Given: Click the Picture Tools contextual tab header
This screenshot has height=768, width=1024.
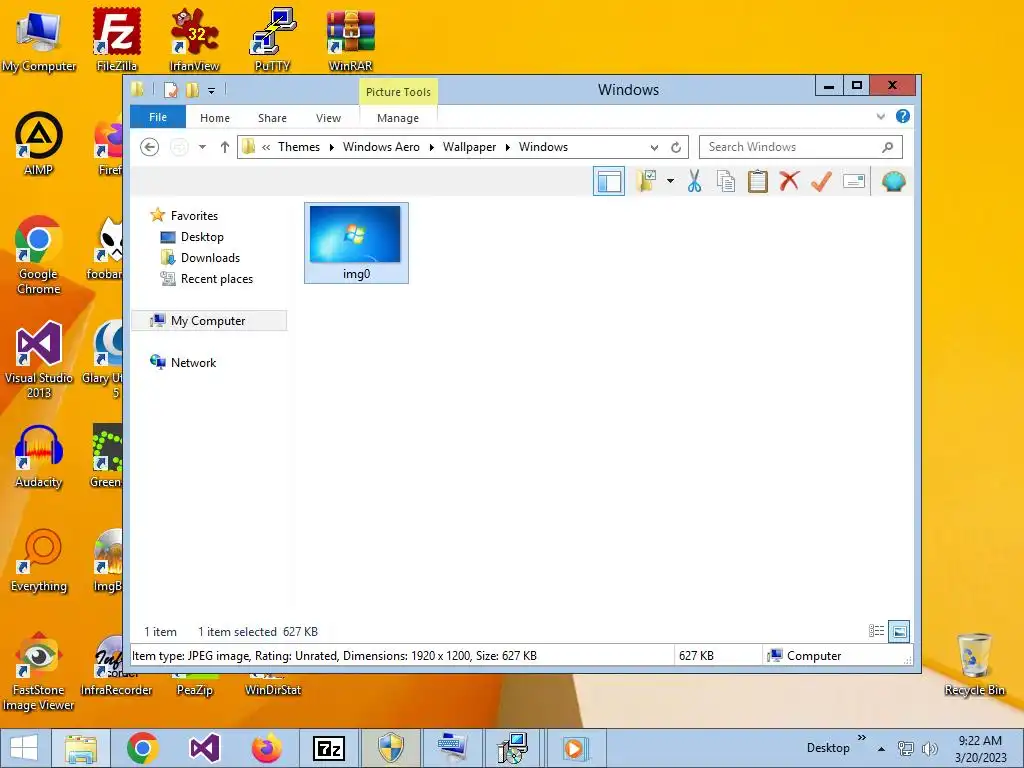Looking at the screenshot, I should point(398,92).
